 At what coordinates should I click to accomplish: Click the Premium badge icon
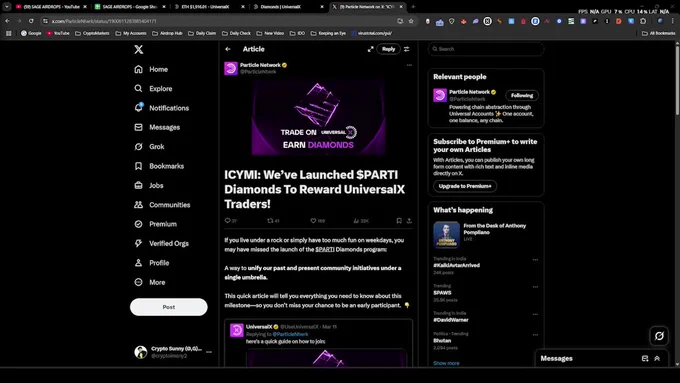pos(138,224)
